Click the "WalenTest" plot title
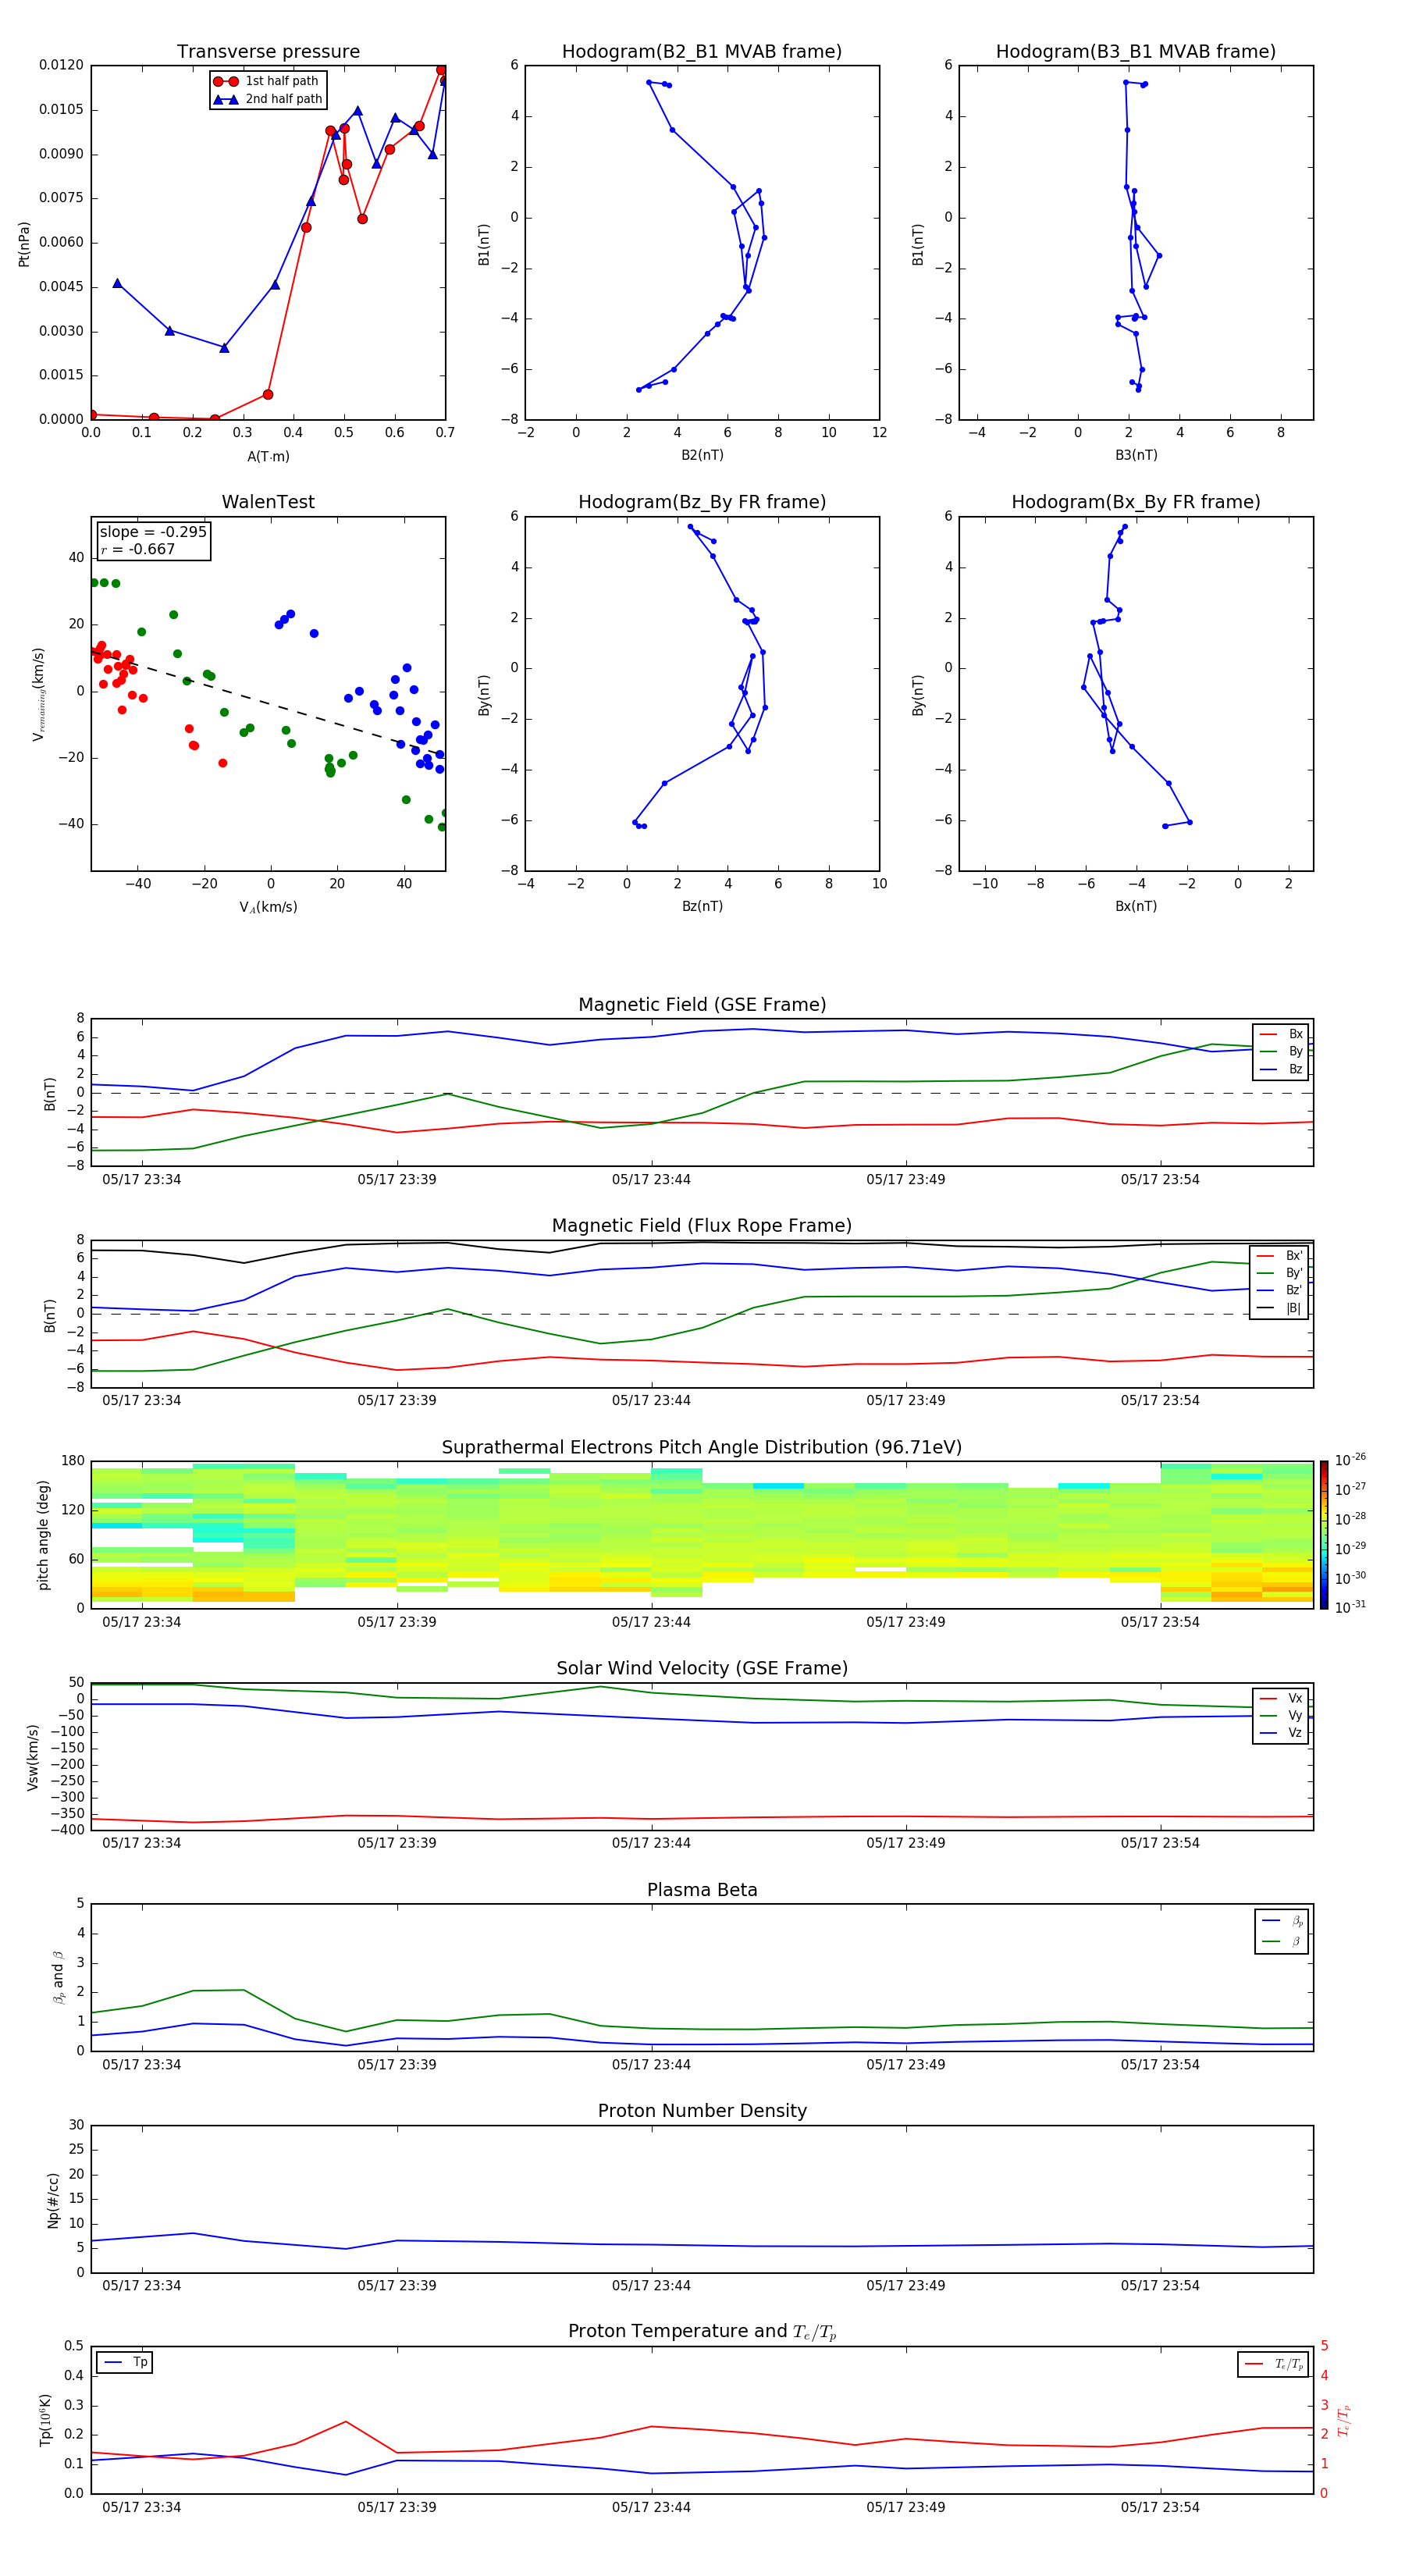The width and height of the screenshot is (1405, 2576). [268, 502]
